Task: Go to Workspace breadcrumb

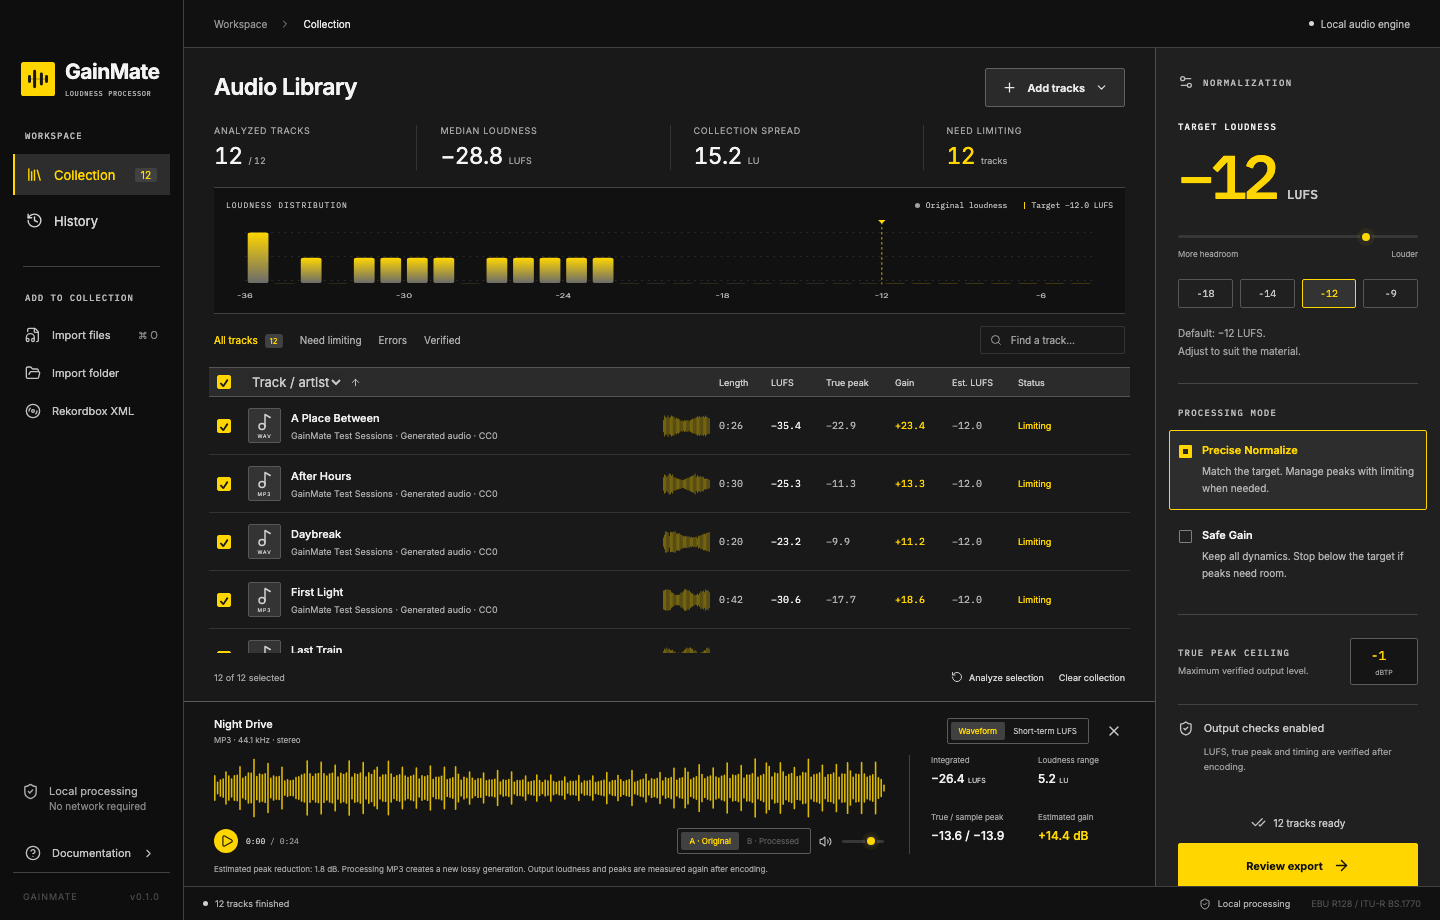Action: pyautogui.click(x=241, y=24)
